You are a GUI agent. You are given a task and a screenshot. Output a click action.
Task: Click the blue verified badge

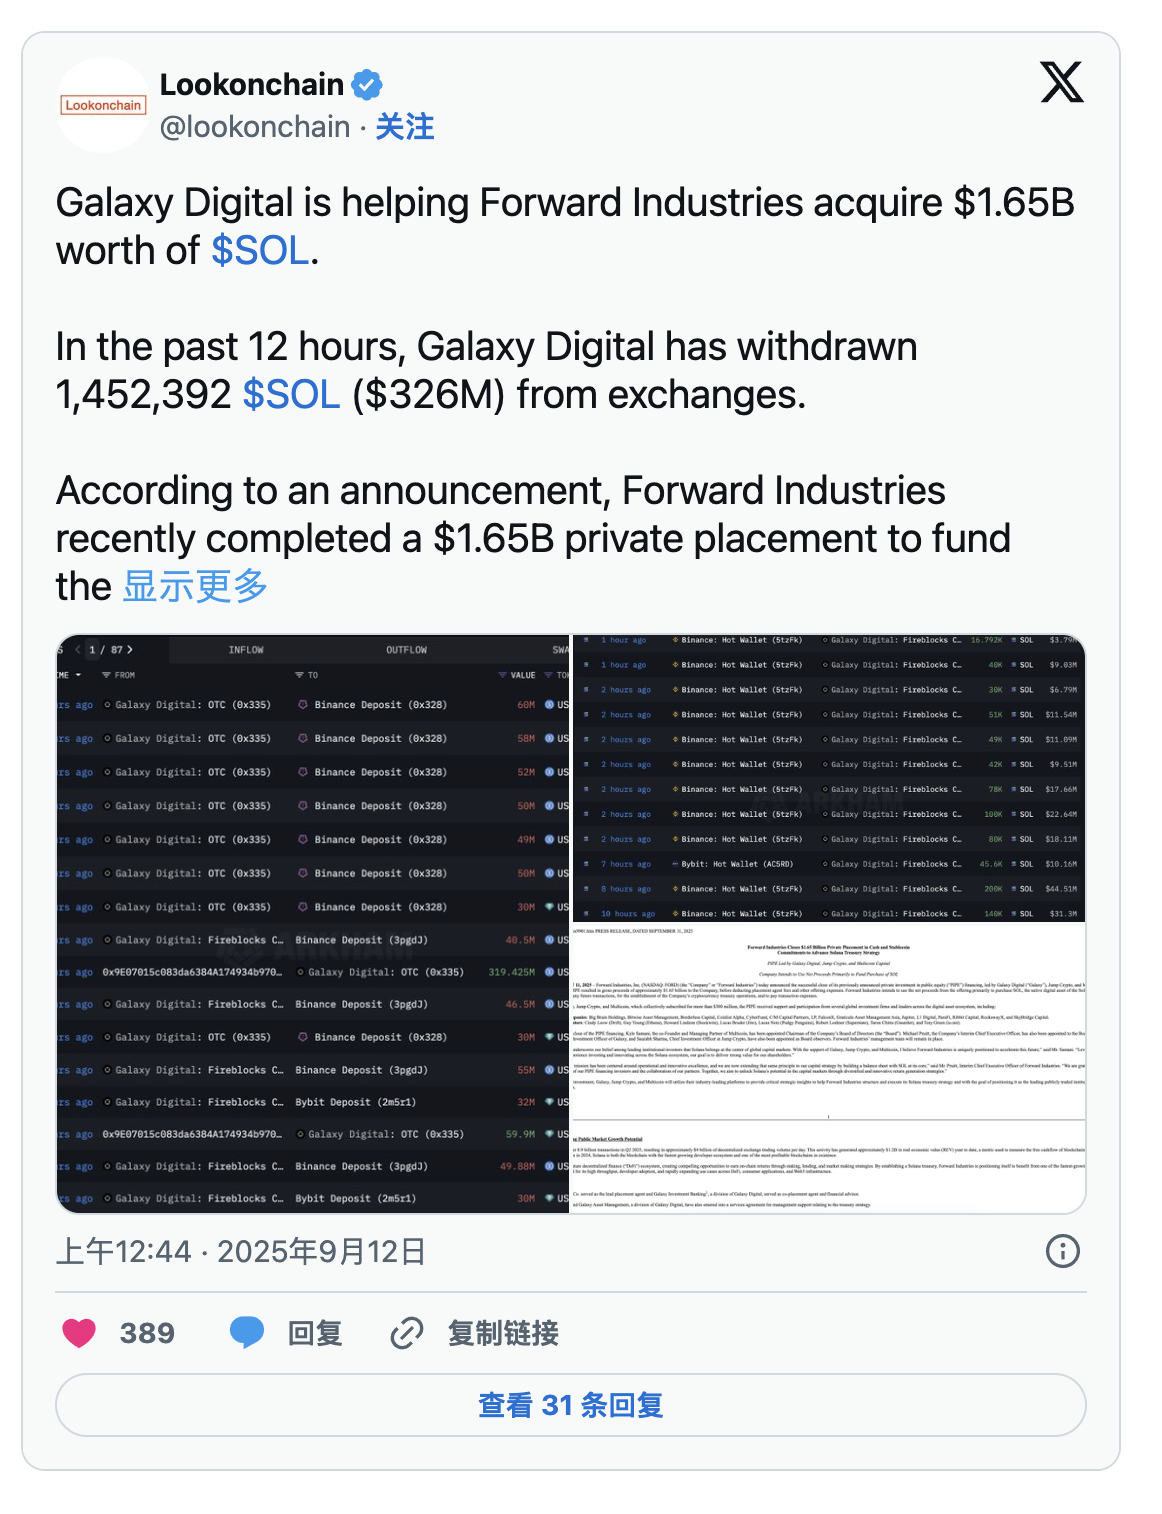coord(367,85)
